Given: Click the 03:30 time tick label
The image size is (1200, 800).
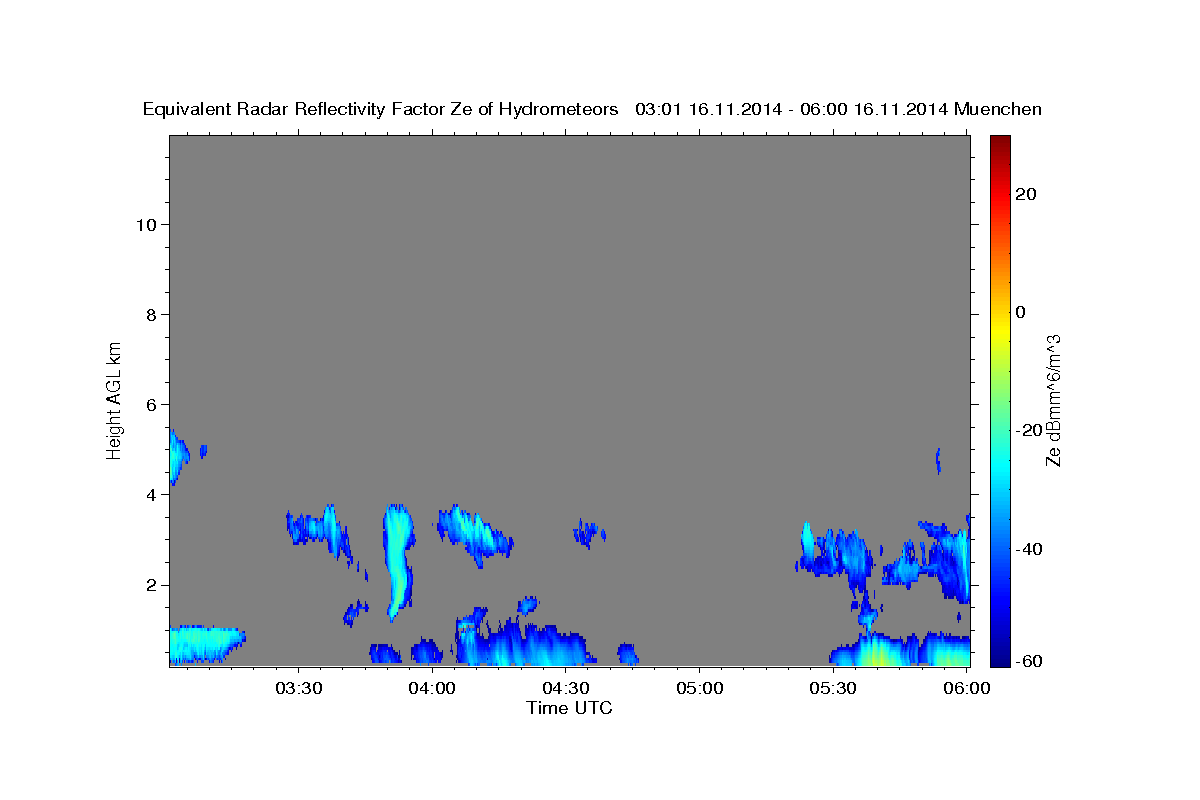Looking at the screenshot, I should (299, 689).
